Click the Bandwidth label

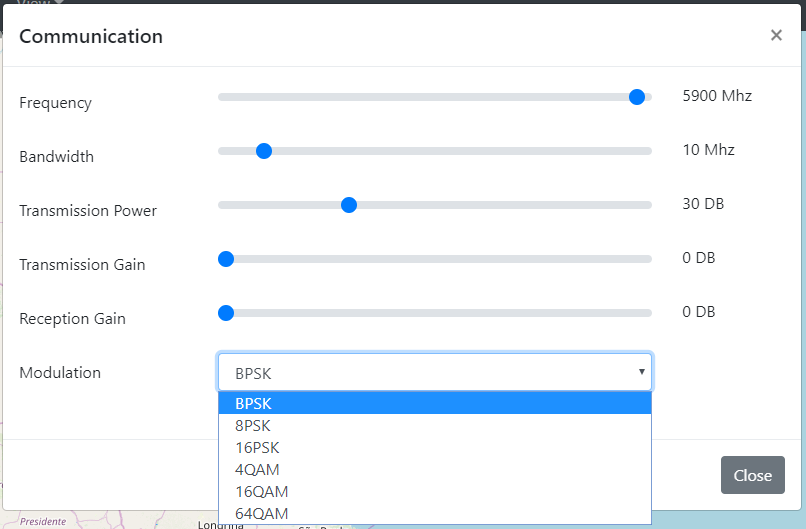click(57, 157)
